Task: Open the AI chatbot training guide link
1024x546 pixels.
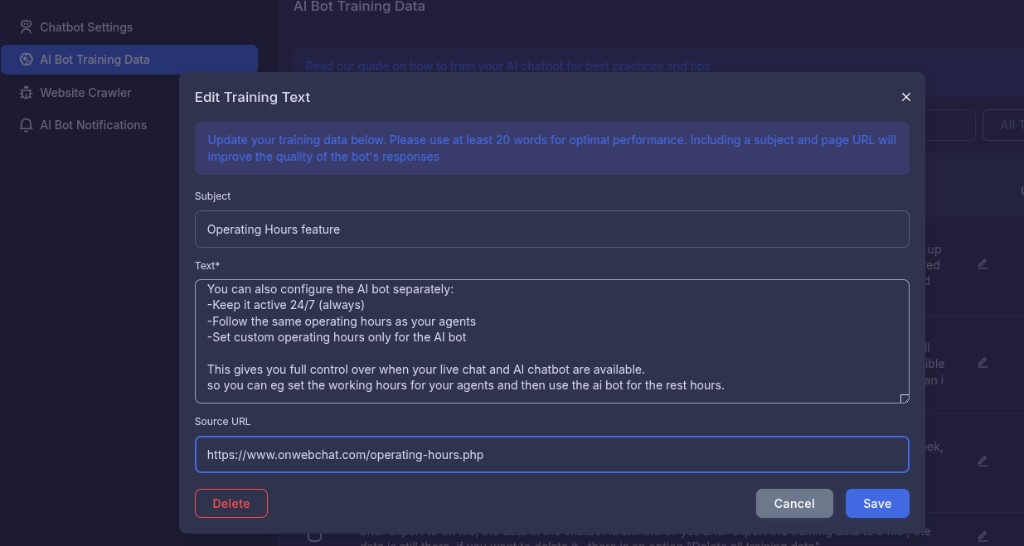Action: click(508, 66)
